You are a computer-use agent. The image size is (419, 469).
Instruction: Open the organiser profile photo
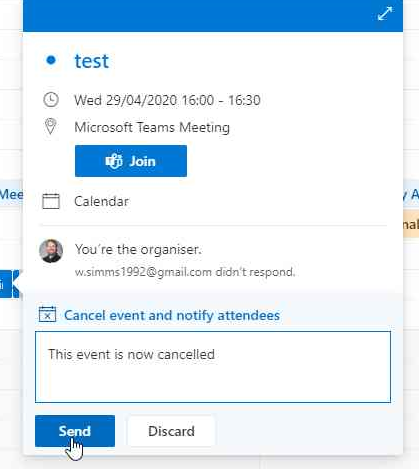tap(51, 251)
